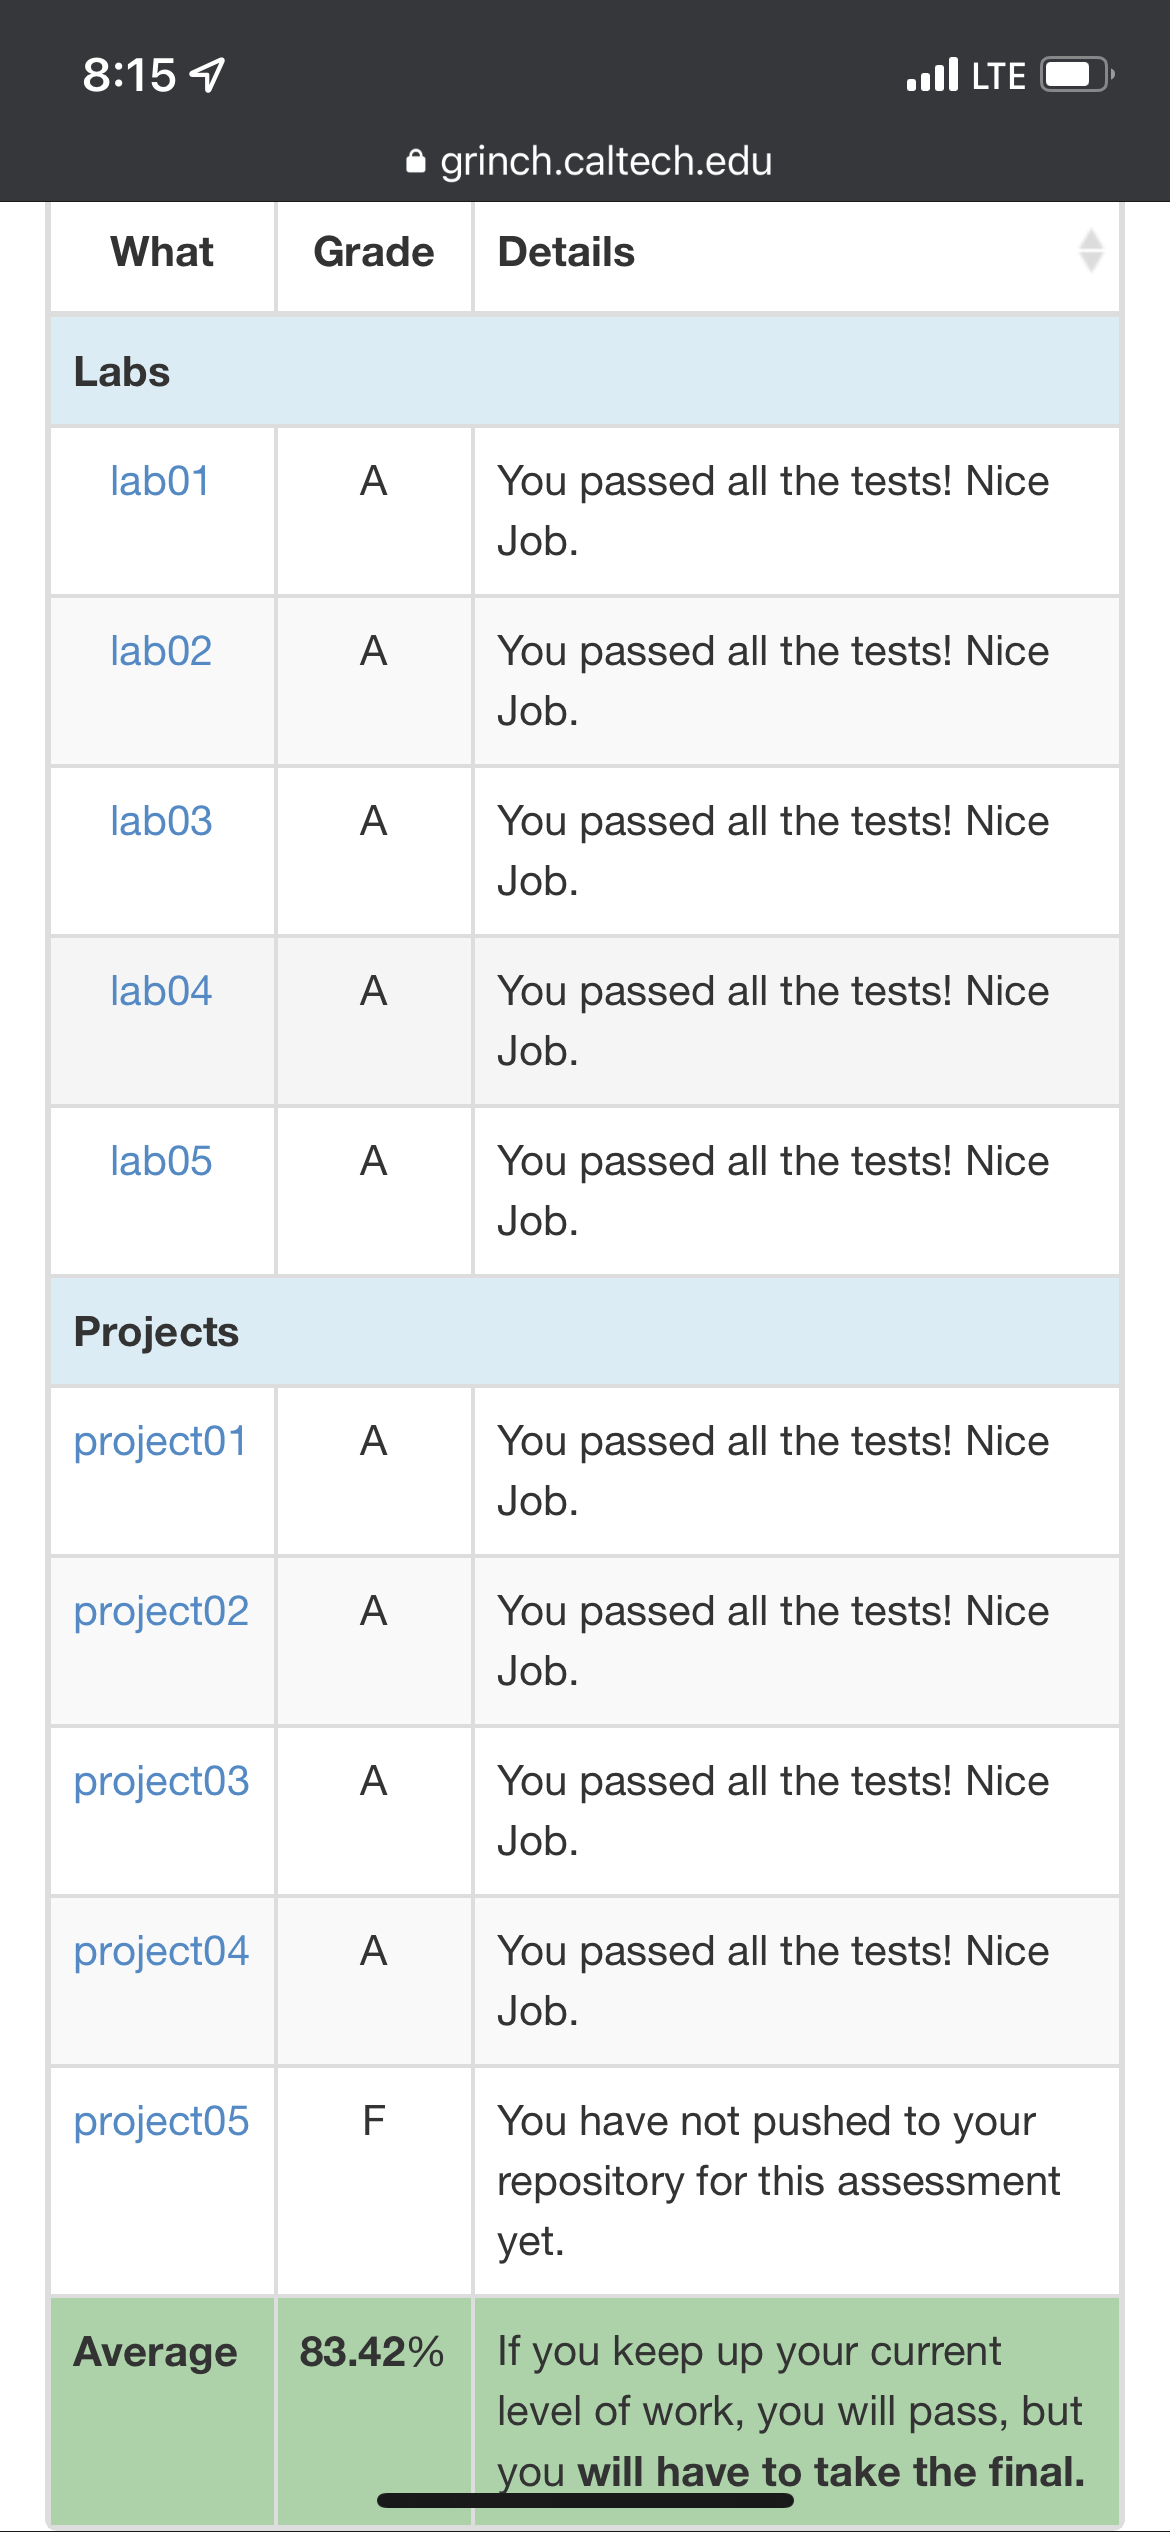The height and width of the screenshot is (2532, 1170).
Task: Tap the padlock icon beside the URL
Action: (x=416, y=162)
